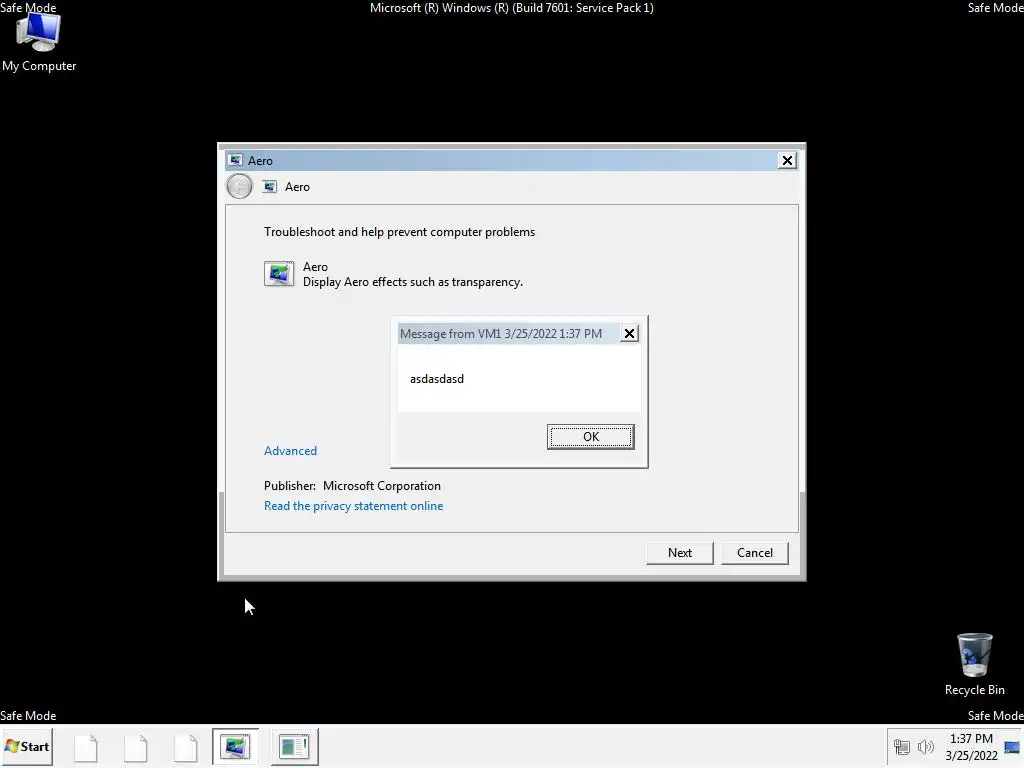Click Troubleshoot and help prevent heading
This screenshot has width=1024, height=768.
tap(400, 232)
